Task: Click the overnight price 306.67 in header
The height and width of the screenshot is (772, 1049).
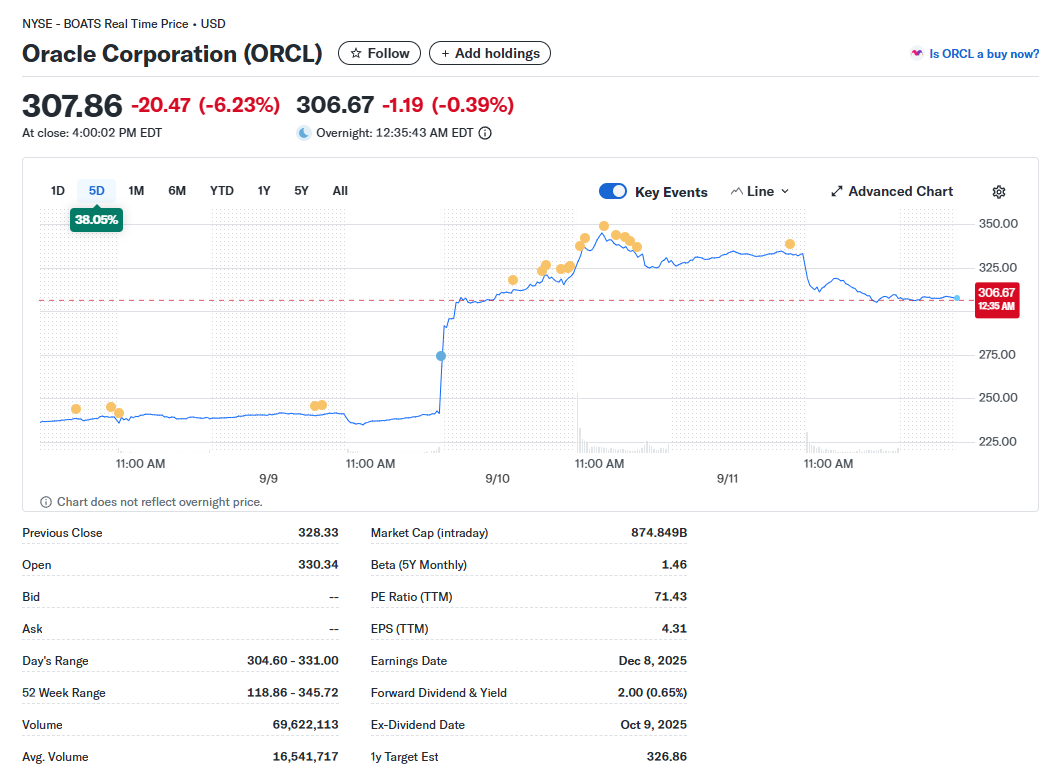Action: (335, 105)
